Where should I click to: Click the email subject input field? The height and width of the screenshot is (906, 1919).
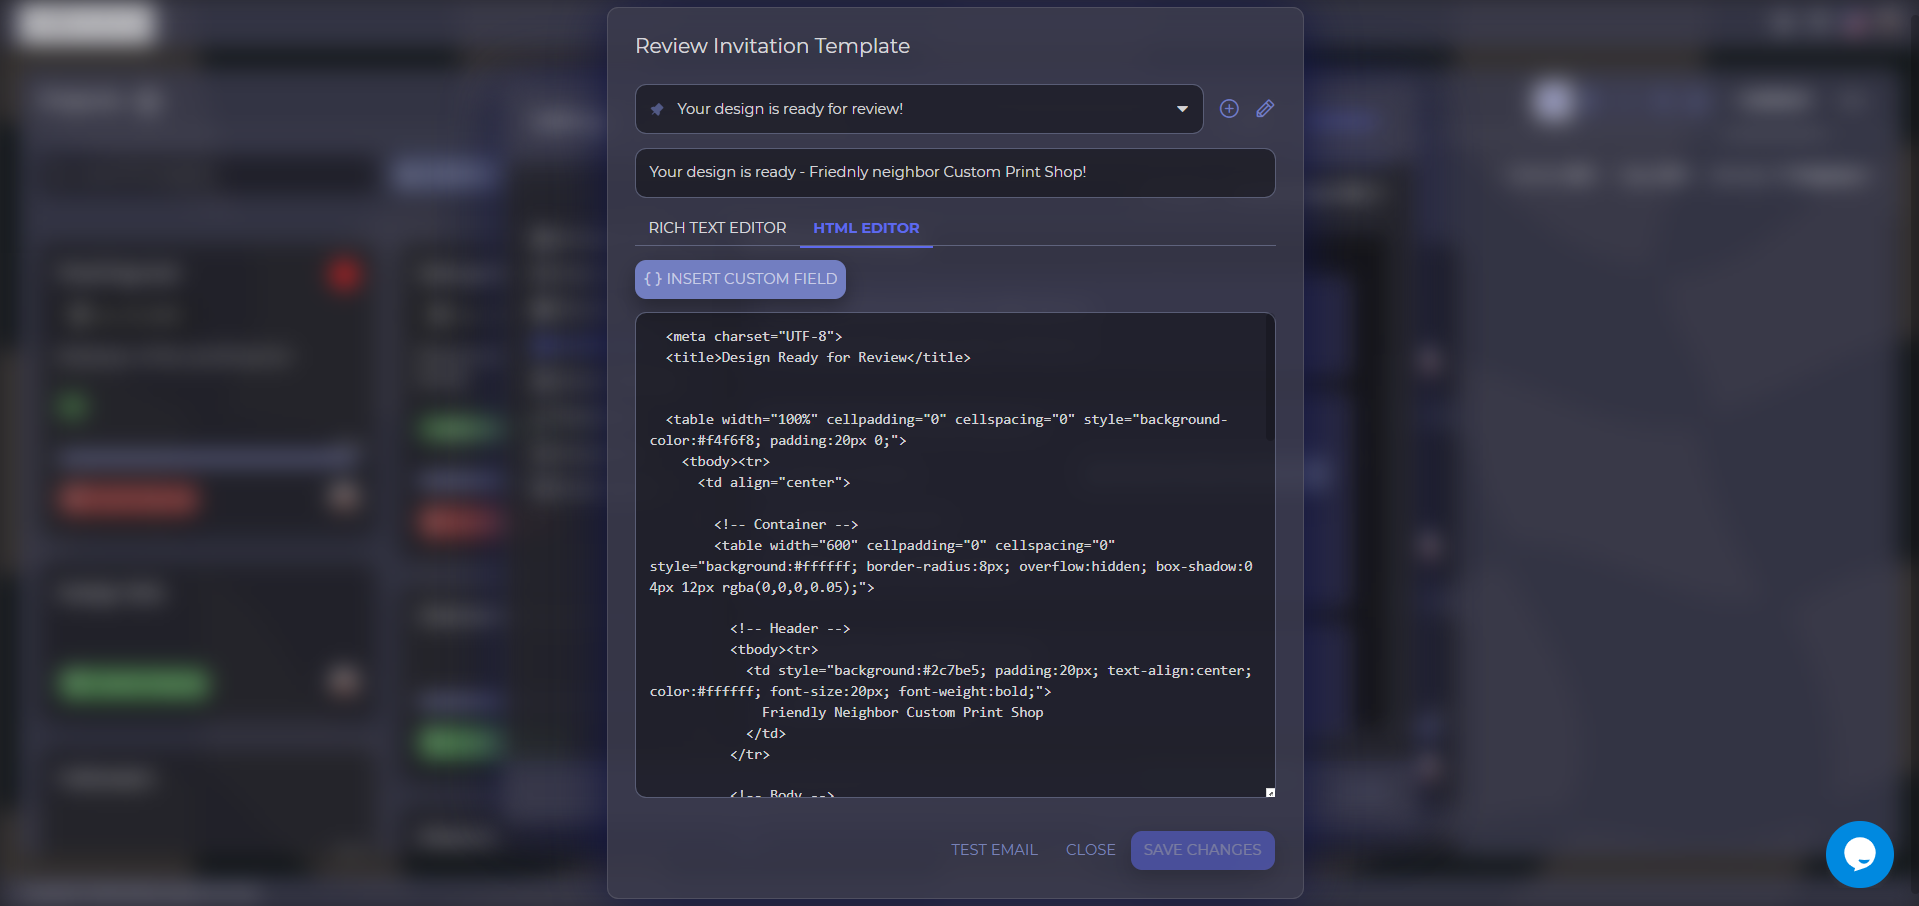point(955,172)
